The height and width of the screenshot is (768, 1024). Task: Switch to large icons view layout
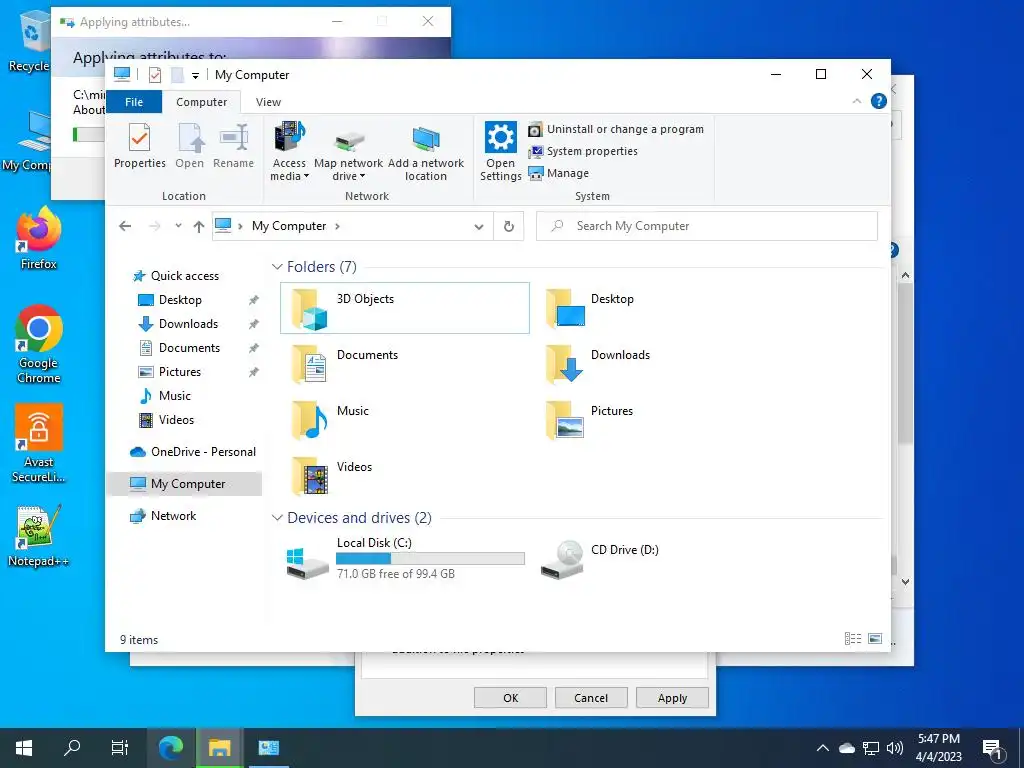pyautogui.click(x=875, y=639)
